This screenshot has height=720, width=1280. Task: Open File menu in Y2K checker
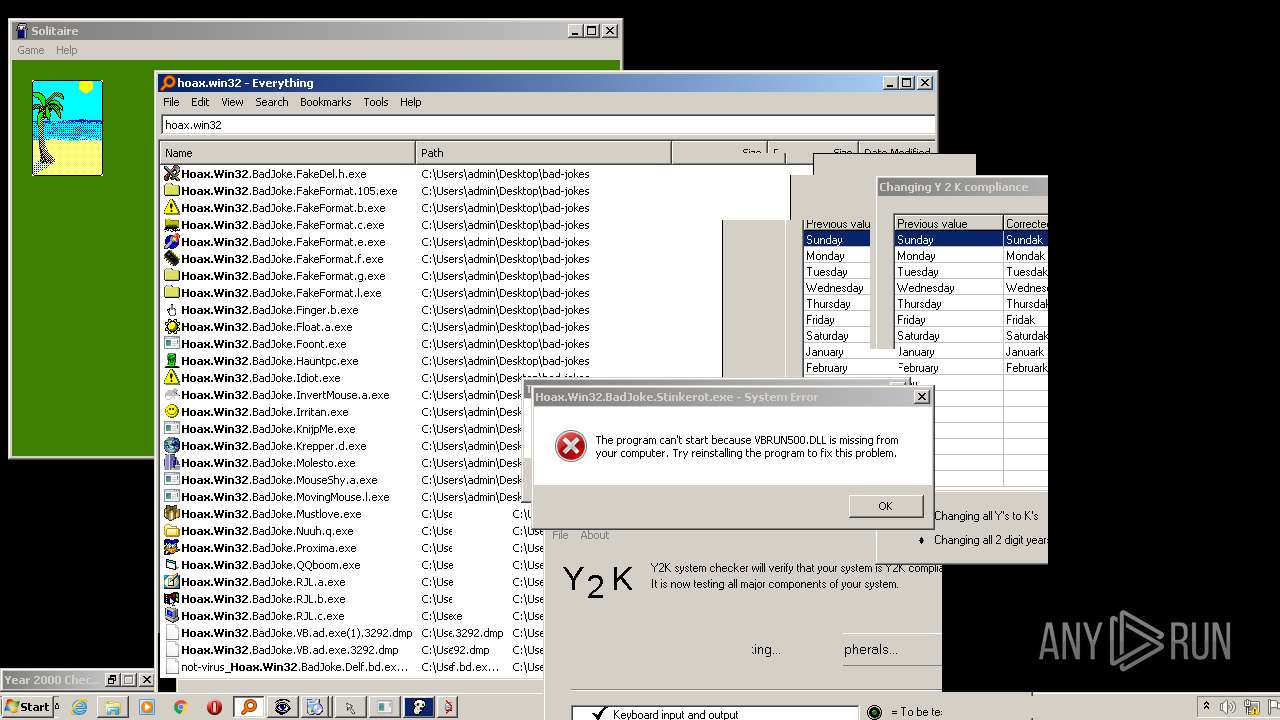click(x=560, y=535)
